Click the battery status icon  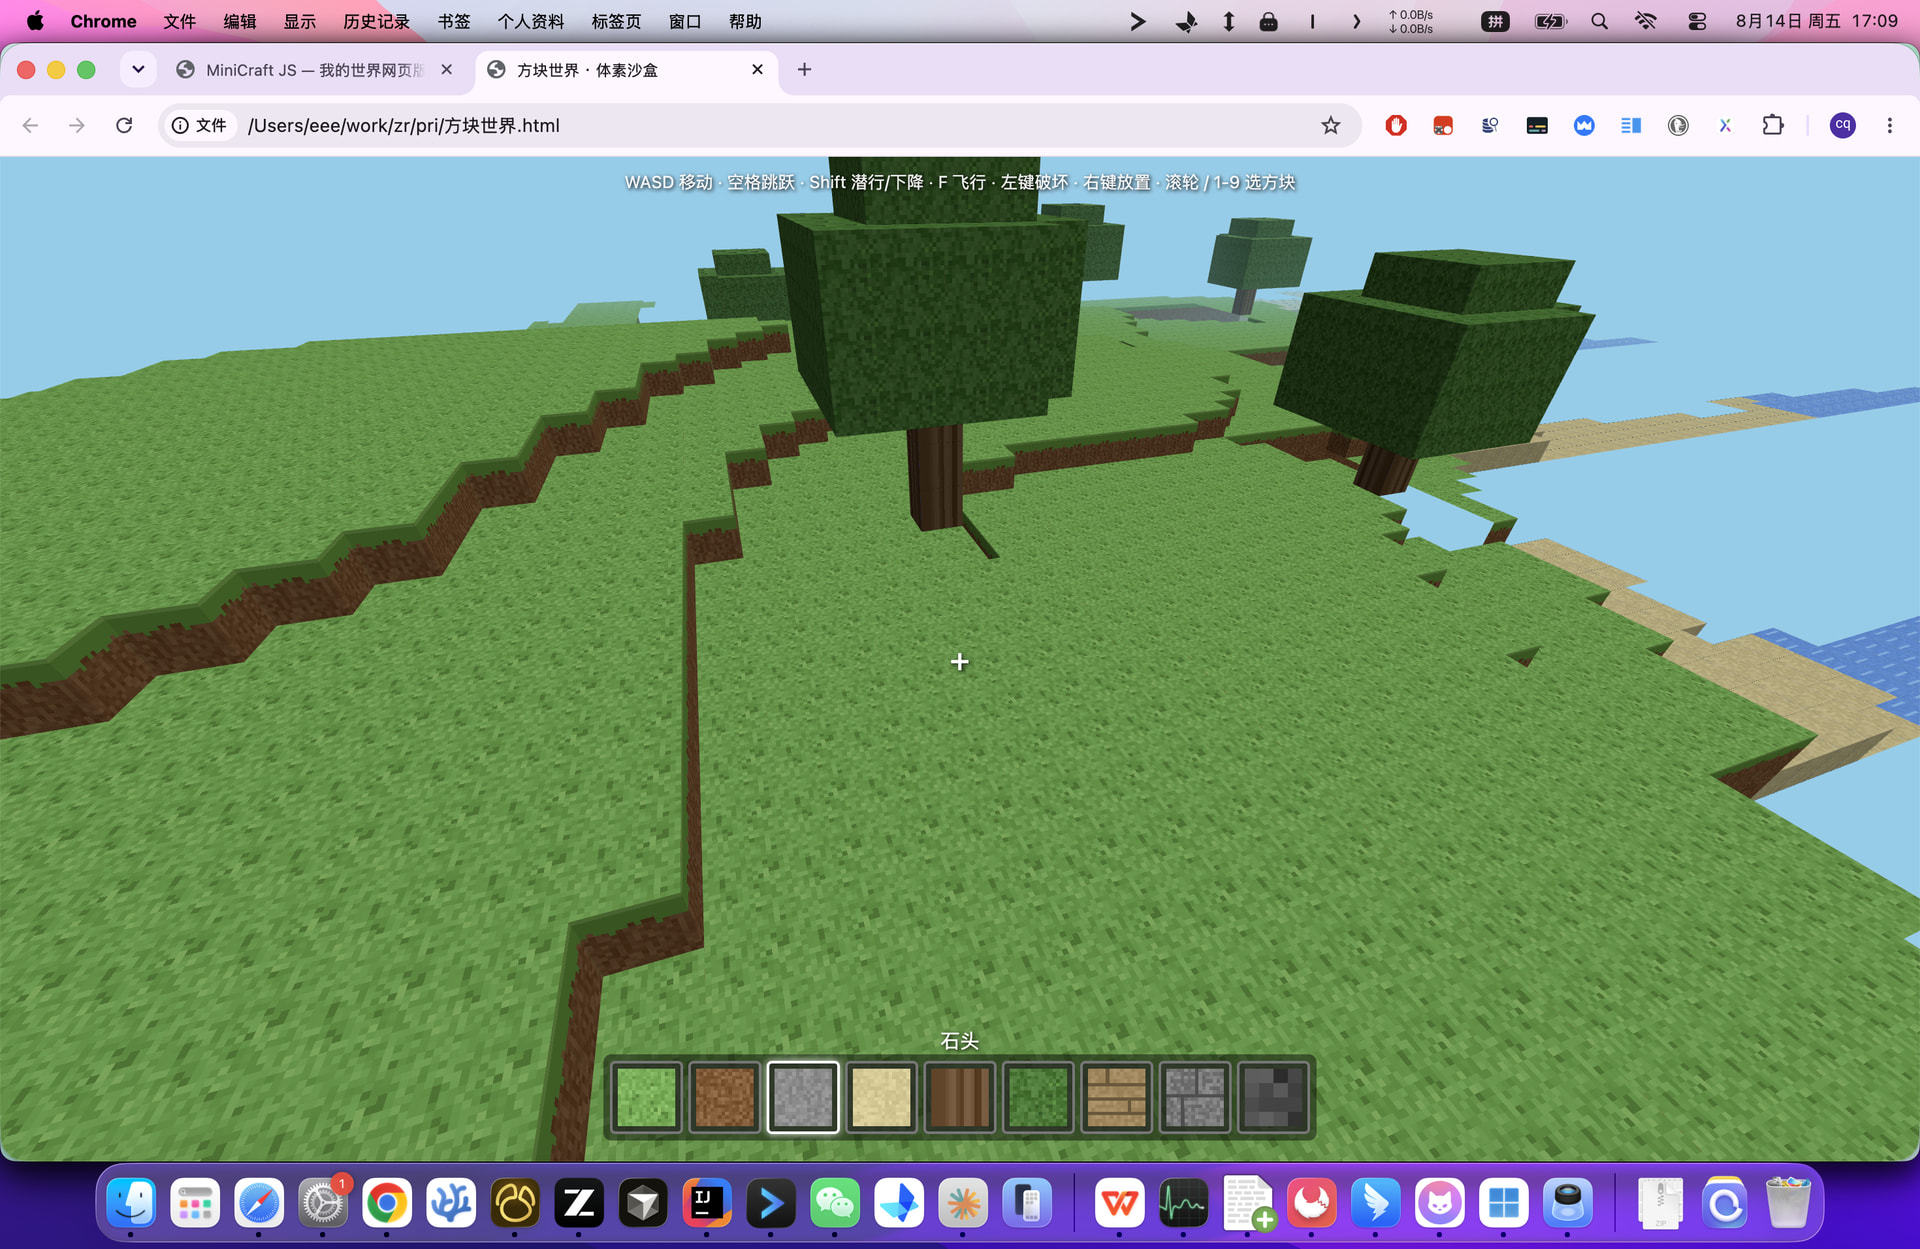pyautogui.click(x=1550, y=21)
